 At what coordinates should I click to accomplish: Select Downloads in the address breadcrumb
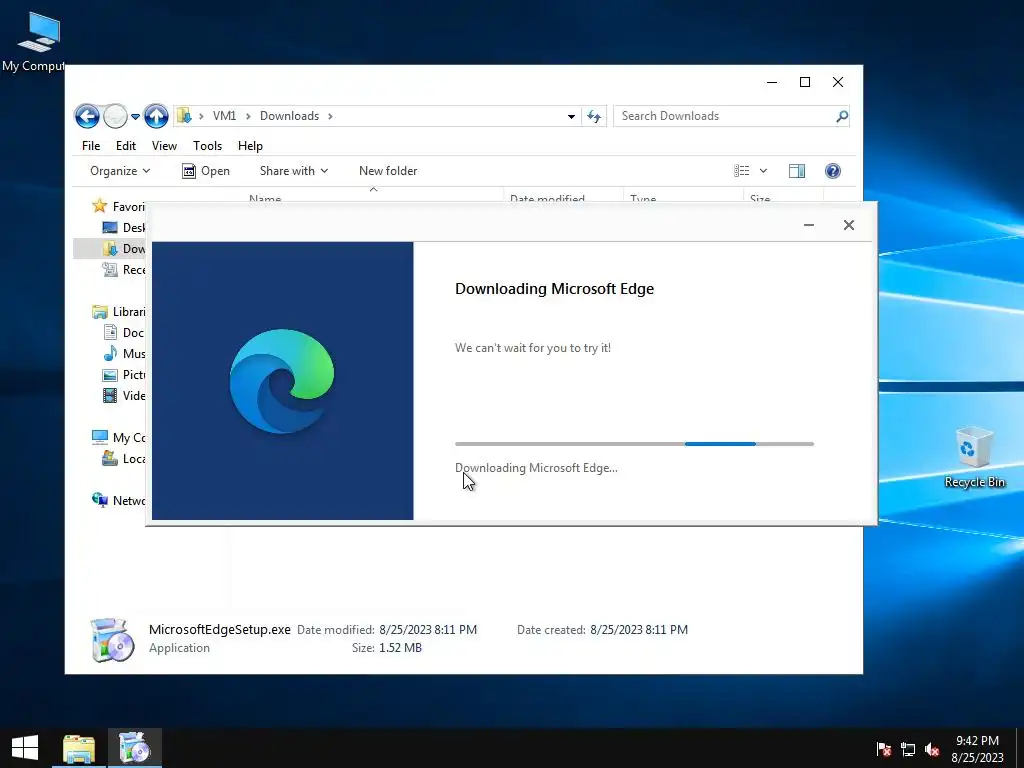click(289, 116)
